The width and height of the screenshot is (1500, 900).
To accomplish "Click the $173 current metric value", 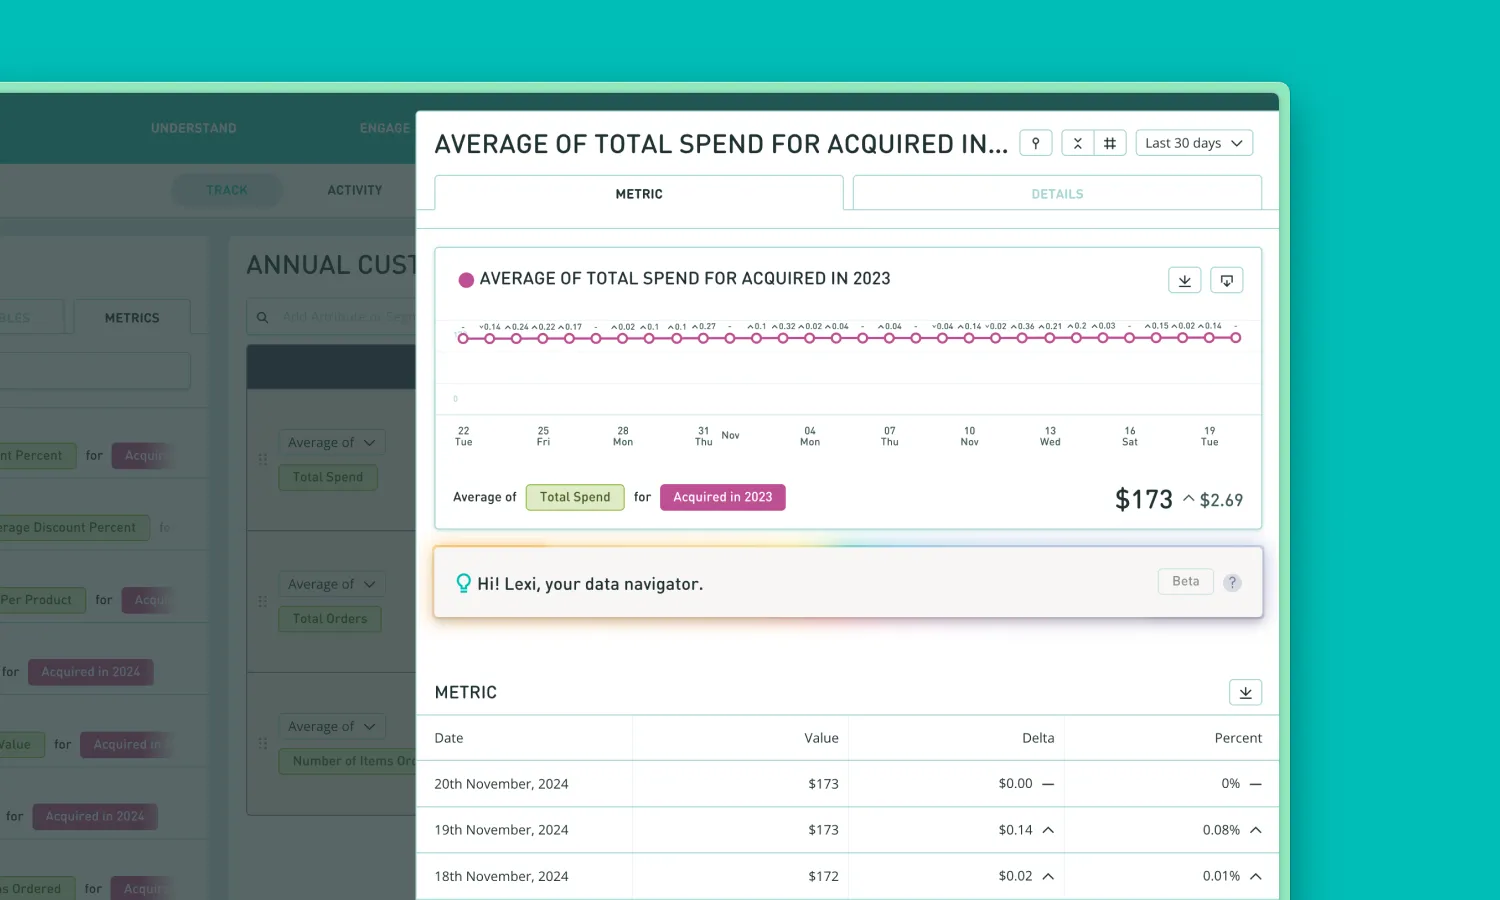I will [1144, 499].
